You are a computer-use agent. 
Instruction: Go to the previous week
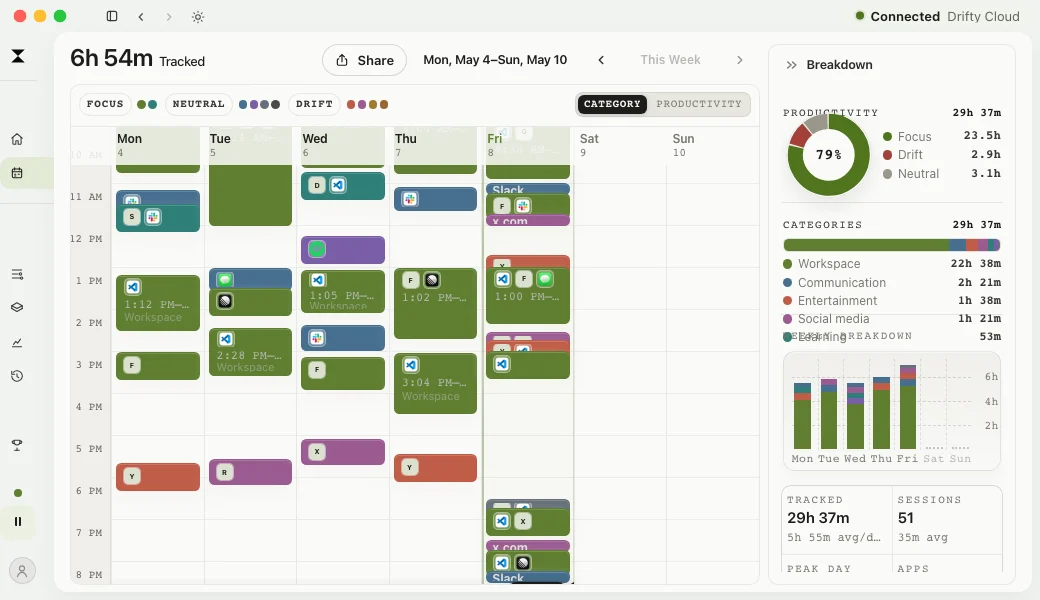[x=601, y=60]
